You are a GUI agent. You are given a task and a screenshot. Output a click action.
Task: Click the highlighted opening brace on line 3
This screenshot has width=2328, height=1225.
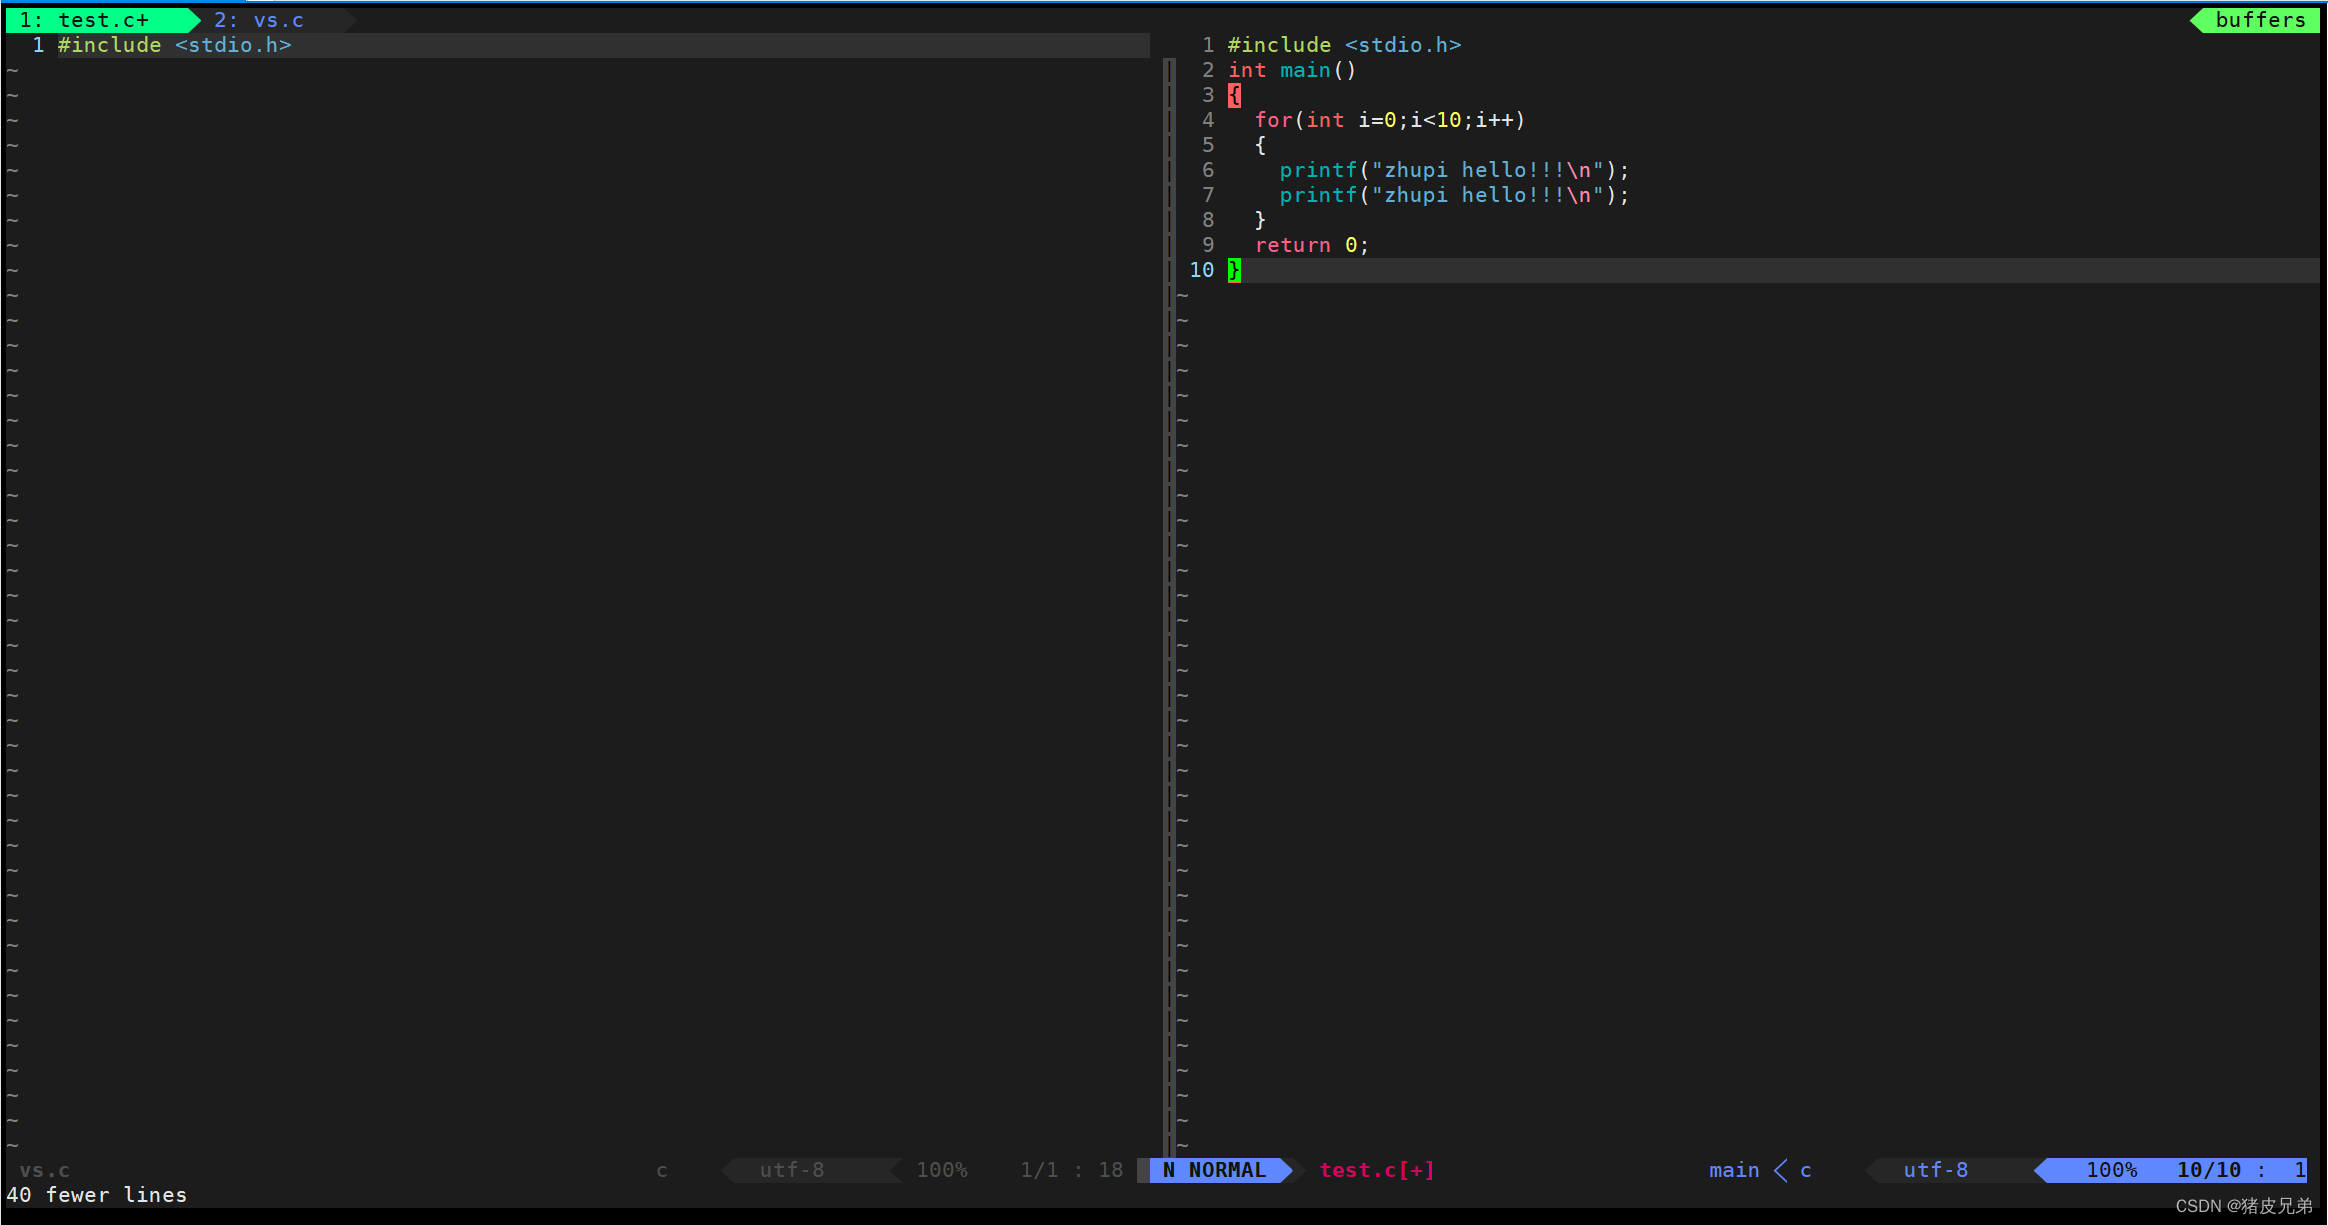coord(1235,95)
